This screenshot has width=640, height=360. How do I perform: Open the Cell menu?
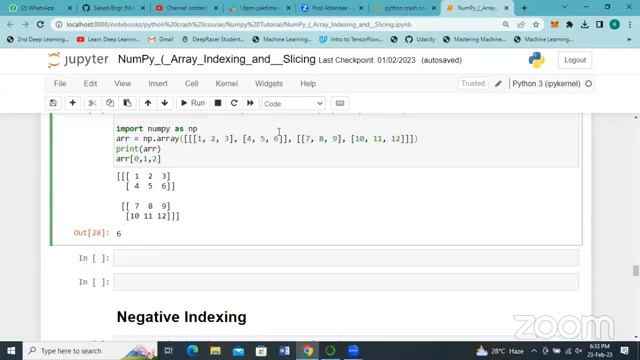tap(191, 84)
